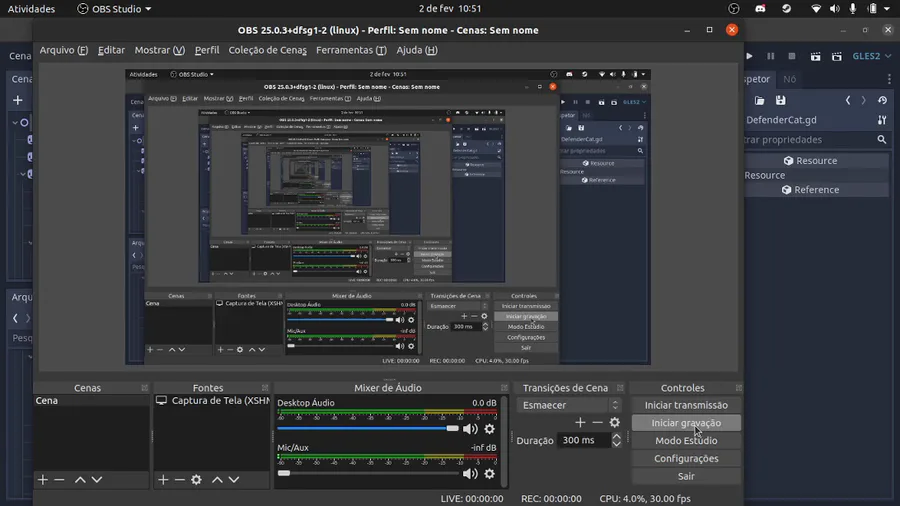Pop out the Transições de Cena dock
The height and width of the screenshot is (506, 900).
coord(620,388)
